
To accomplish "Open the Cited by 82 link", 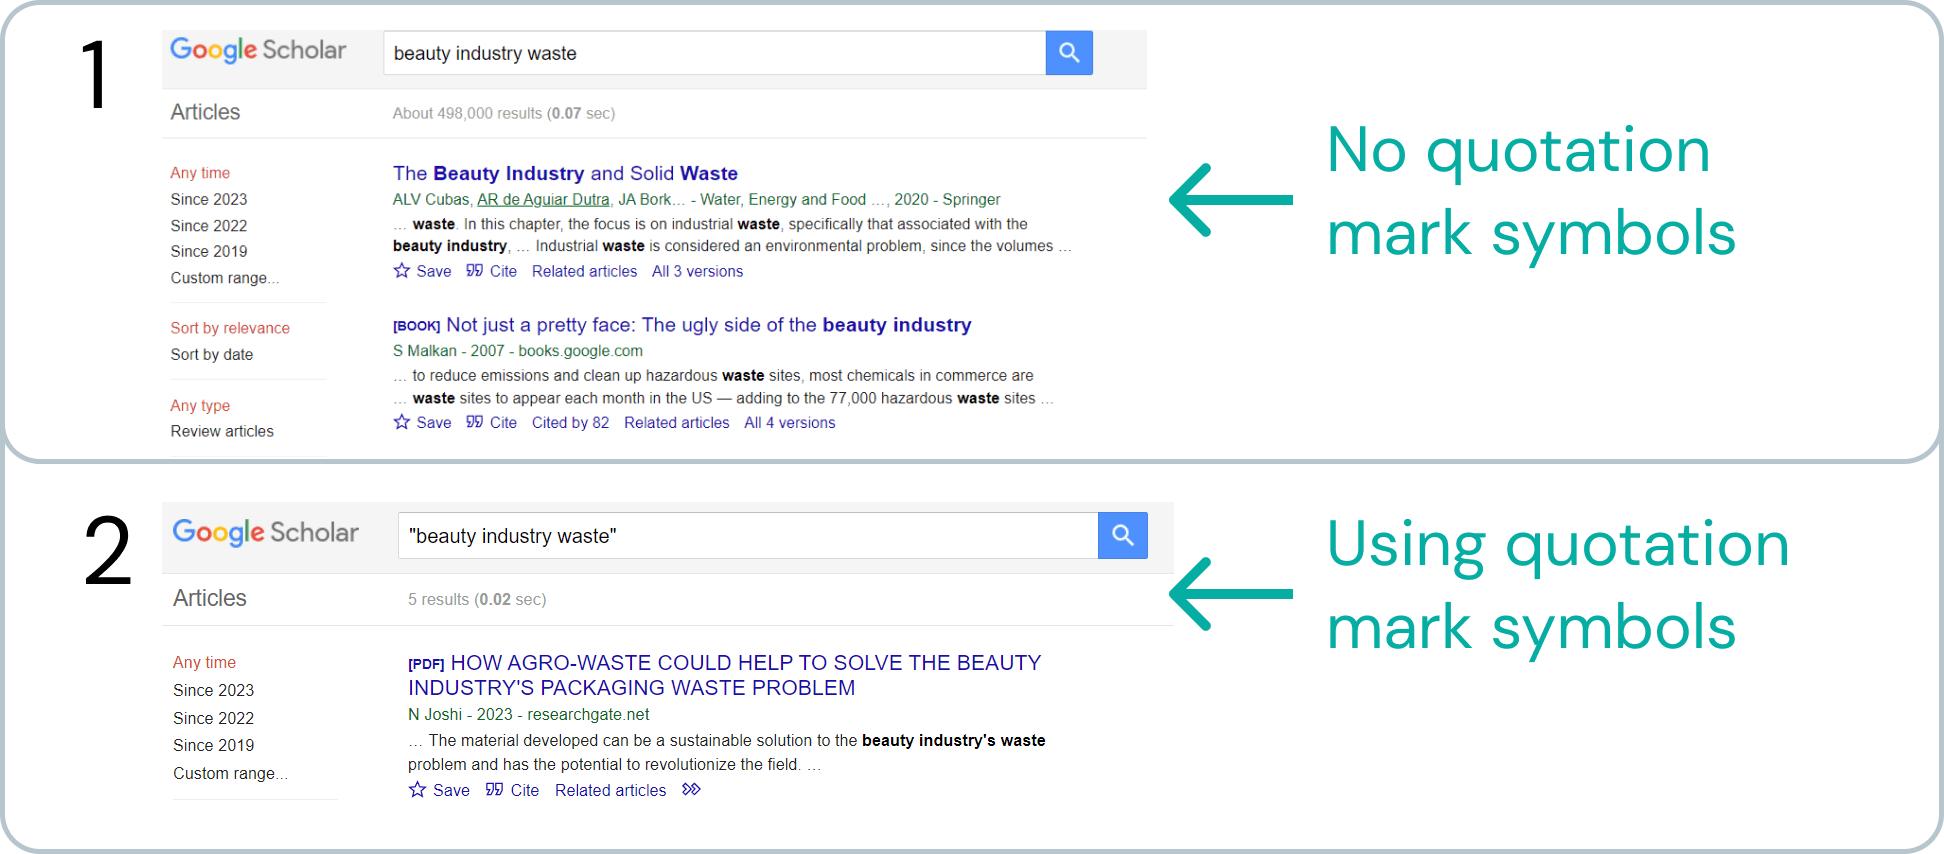I will pos(570,423).
